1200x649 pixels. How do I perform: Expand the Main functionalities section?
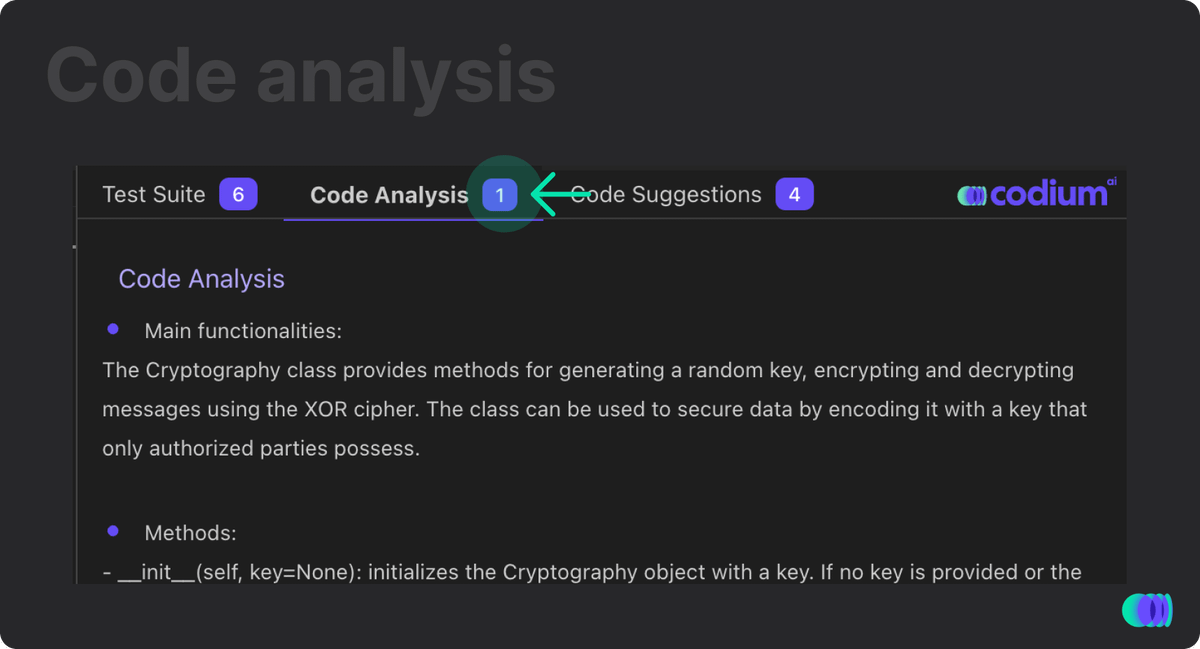244,330
